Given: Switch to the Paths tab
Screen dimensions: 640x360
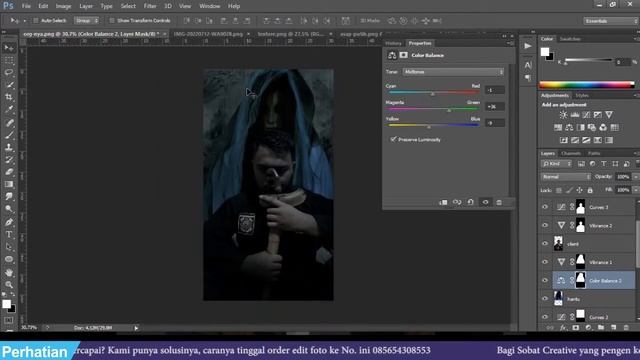Looking at the screenshot, I should point(594,153).
